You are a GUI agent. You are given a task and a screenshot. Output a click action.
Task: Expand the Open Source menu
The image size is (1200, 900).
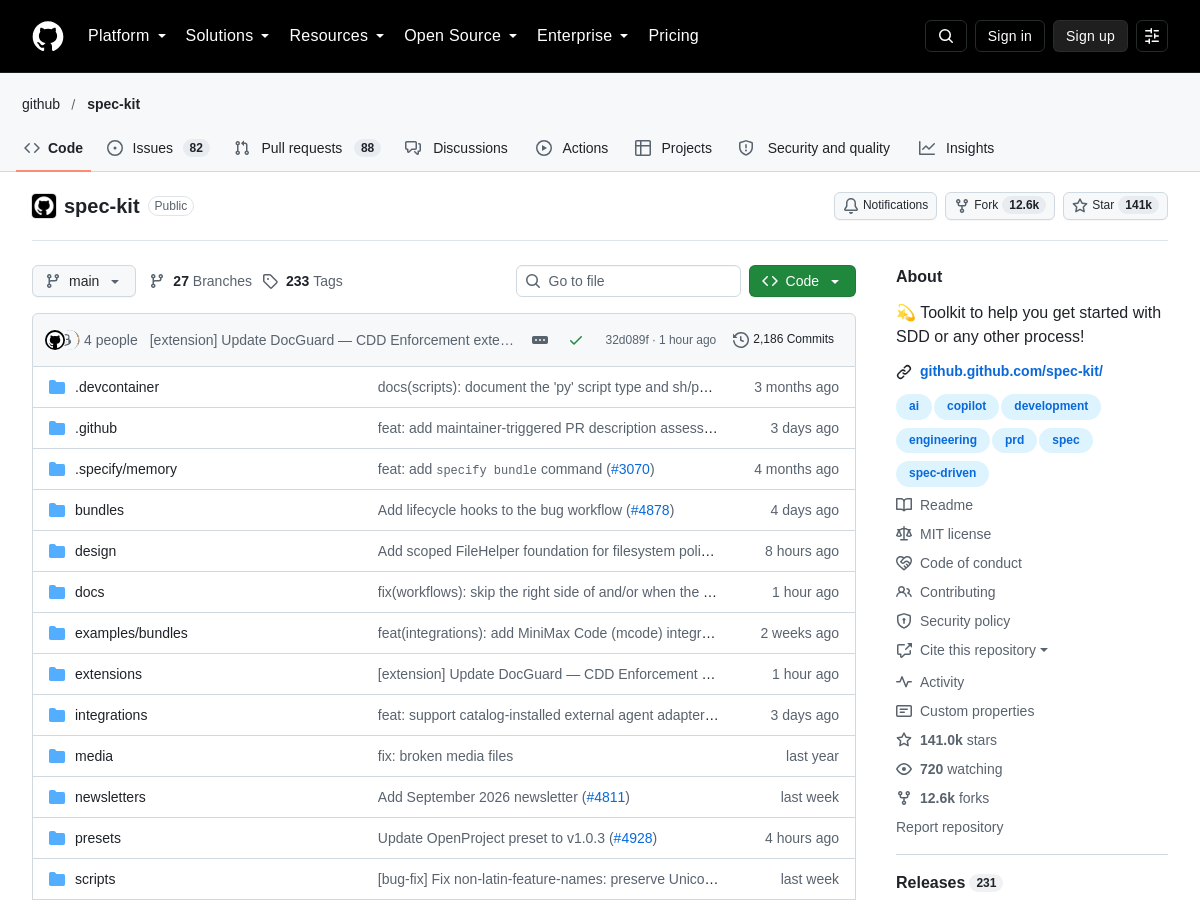(461, 36)
